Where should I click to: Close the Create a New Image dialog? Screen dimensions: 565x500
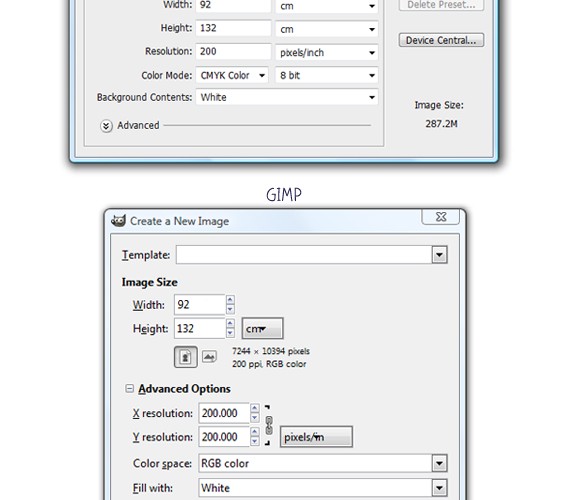click(x=441, y=216)
